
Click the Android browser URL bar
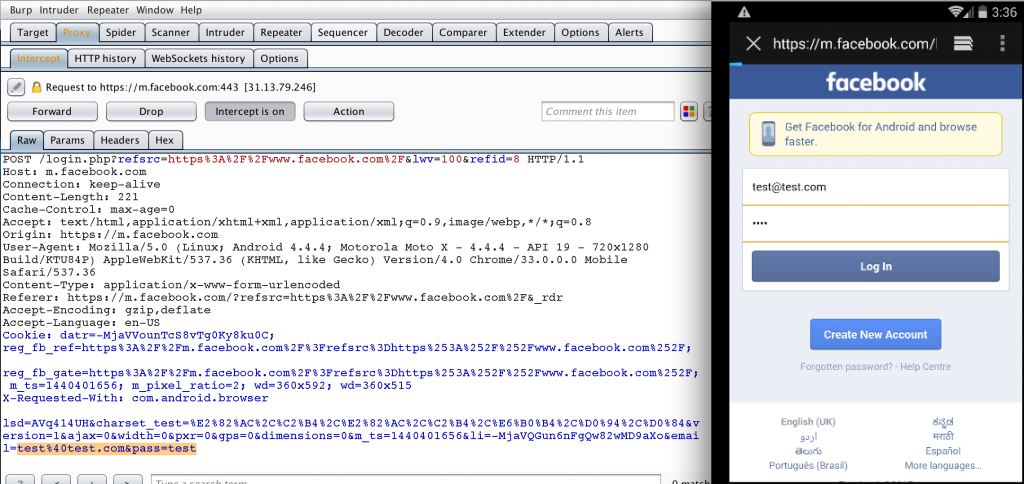[854, 44]
